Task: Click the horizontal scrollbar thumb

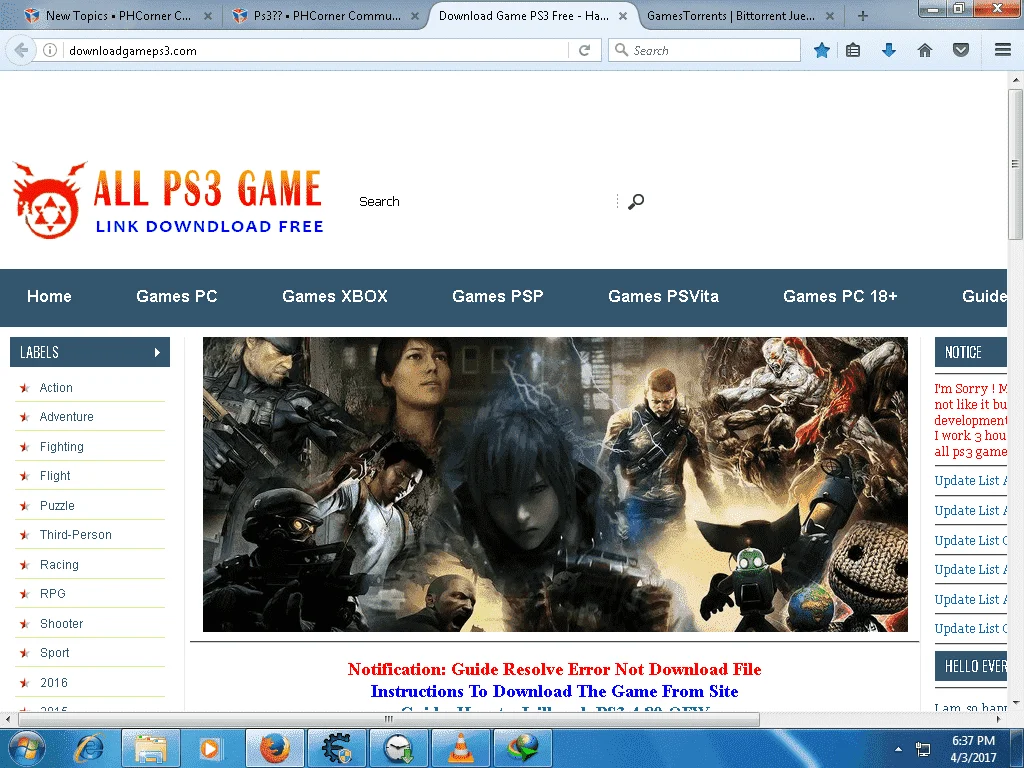Action: 389,719
